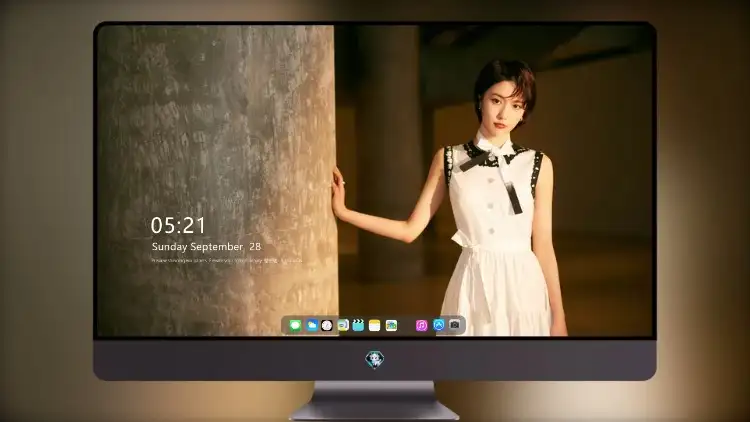The width and height of the screenshot is (750, 422).
Task: Open the yellow Notes app in dock
Action: coord(375,326)
